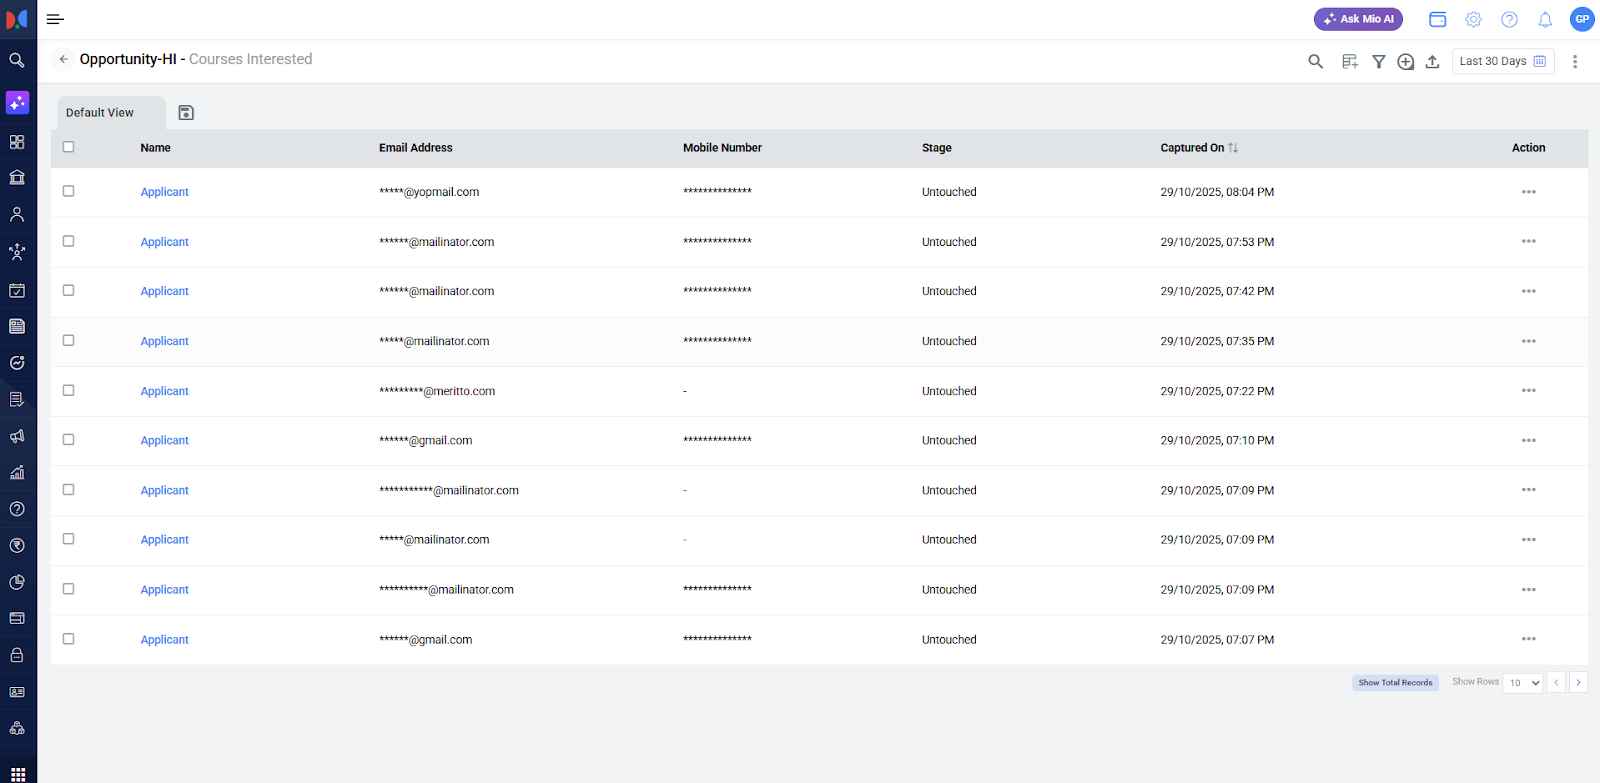The image size is (1600, 783).
Task: Select the Default View tab
Action: [100, 113]
